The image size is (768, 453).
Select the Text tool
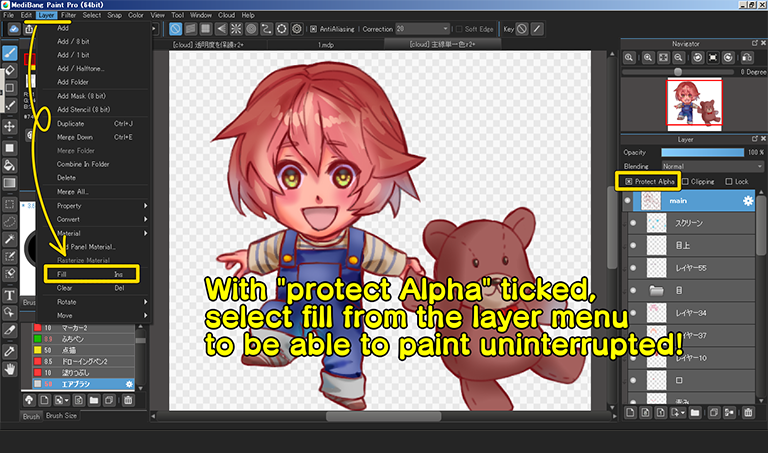[10, 295]
